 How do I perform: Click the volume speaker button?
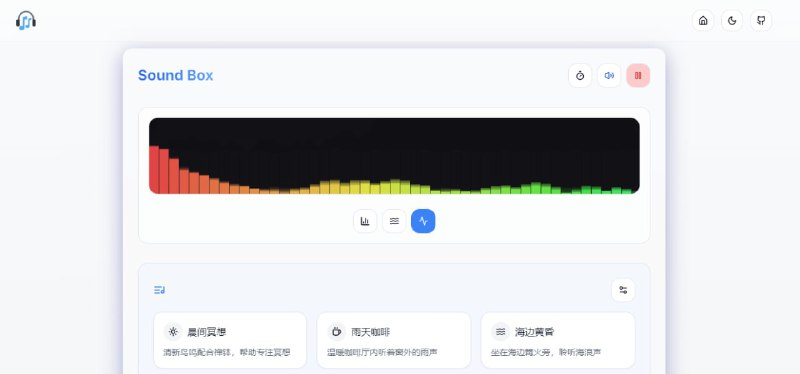609,76
